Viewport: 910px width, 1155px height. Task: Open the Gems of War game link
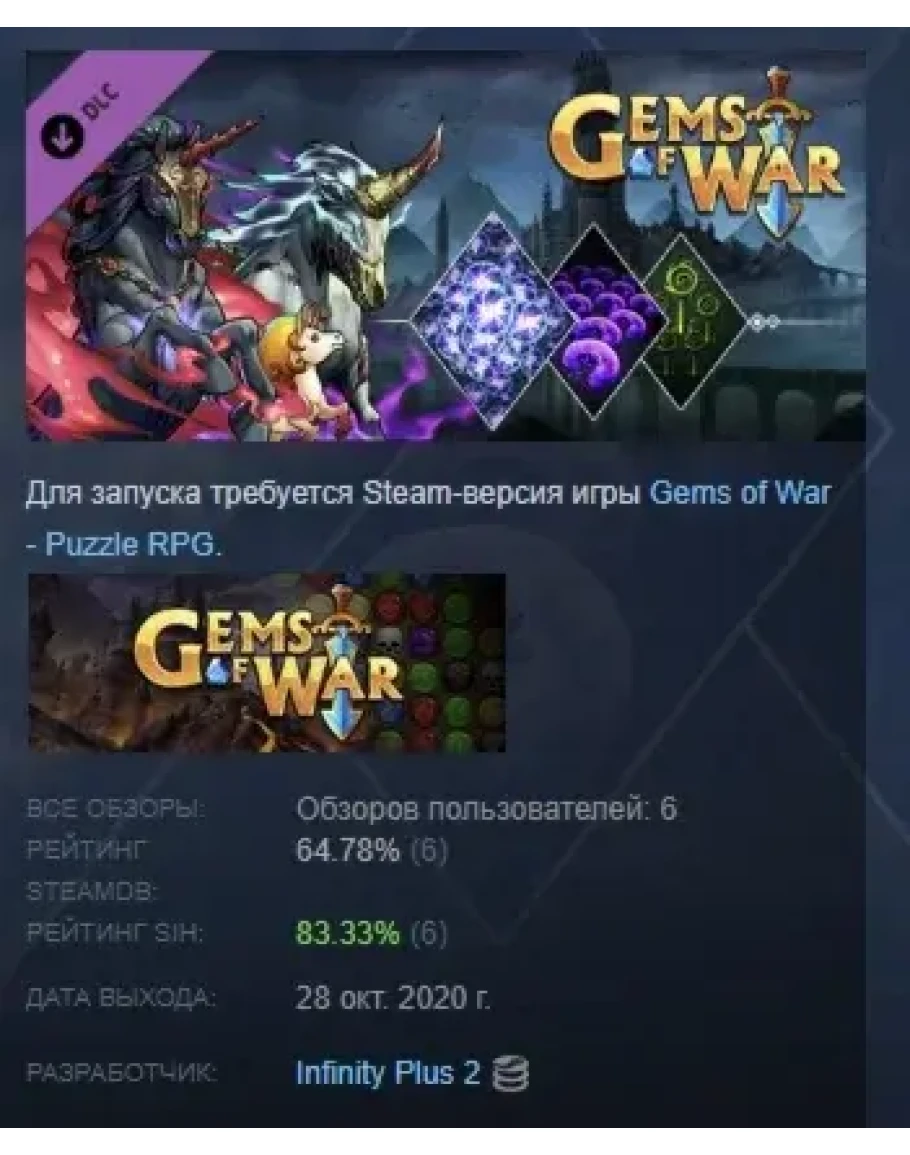(739, 492)
